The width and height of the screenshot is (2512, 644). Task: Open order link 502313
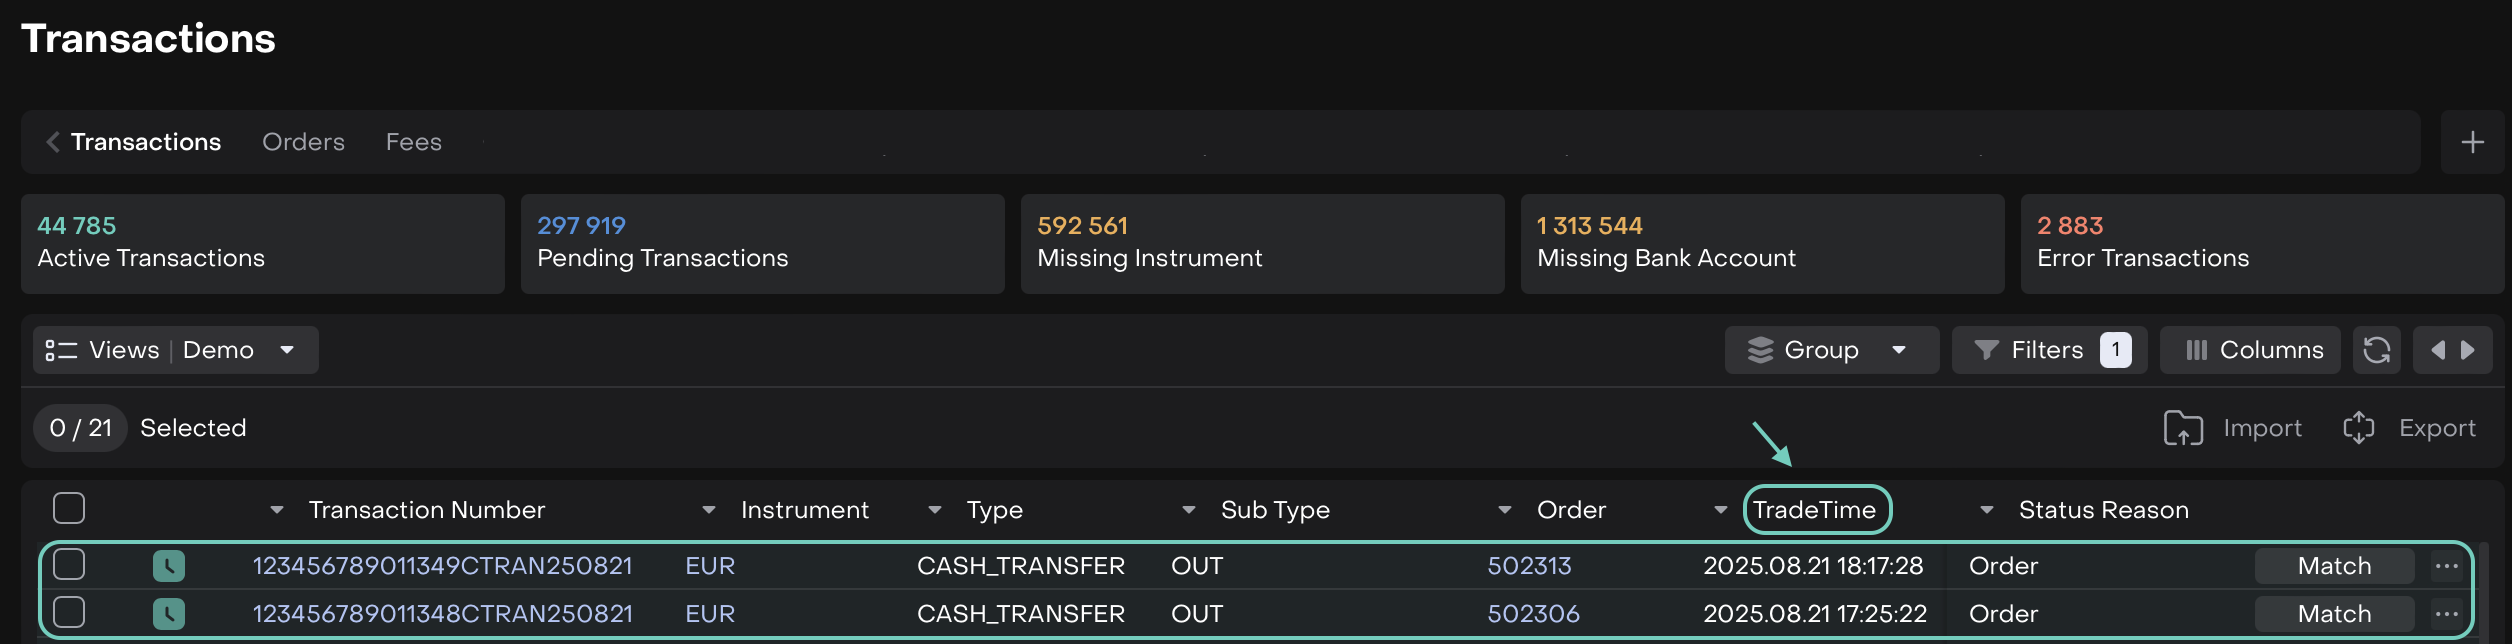1529,566
